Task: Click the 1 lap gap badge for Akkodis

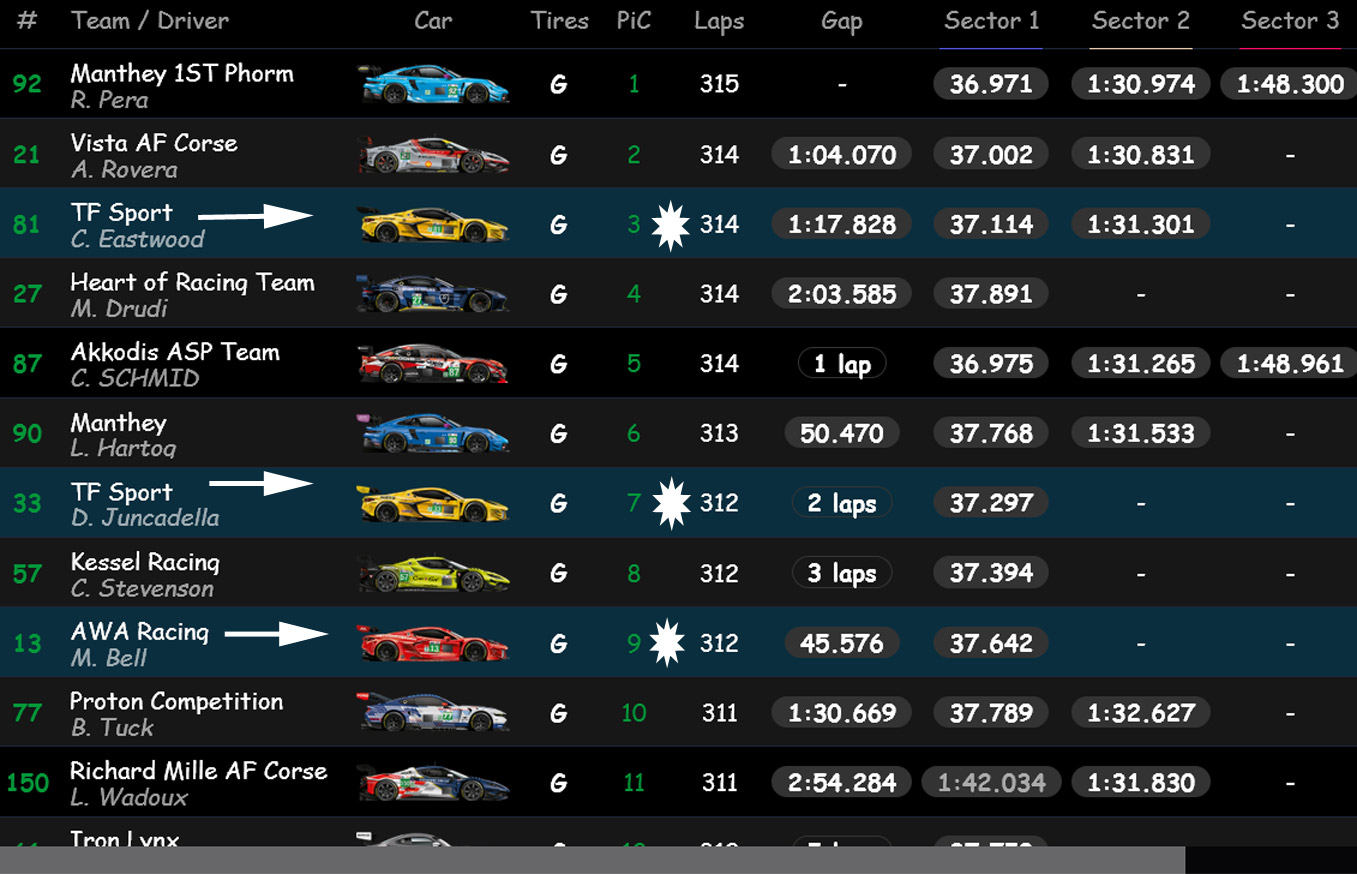Action: click(841, 364)
